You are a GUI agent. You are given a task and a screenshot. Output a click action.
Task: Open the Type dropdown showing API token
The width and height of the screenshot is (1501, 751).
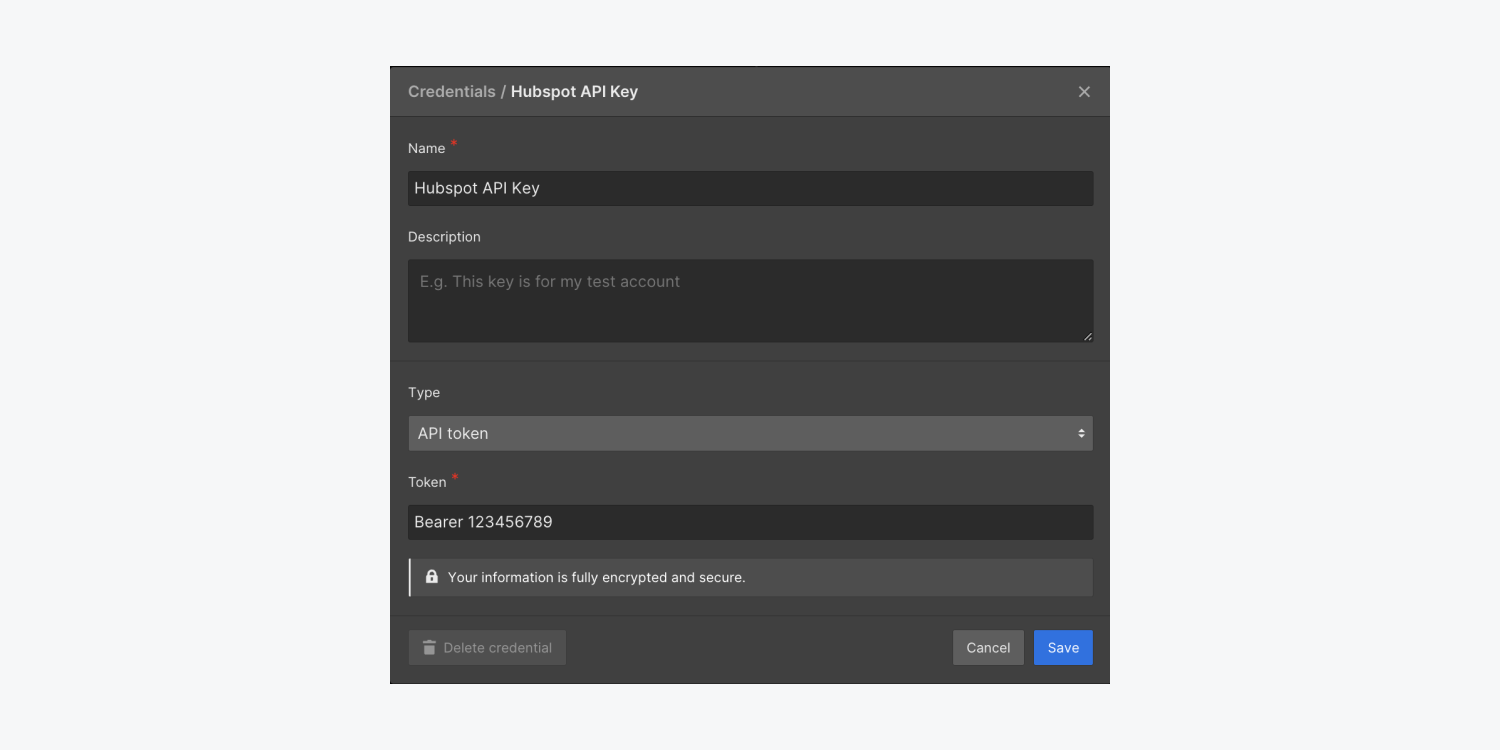(x=750, y=433)
